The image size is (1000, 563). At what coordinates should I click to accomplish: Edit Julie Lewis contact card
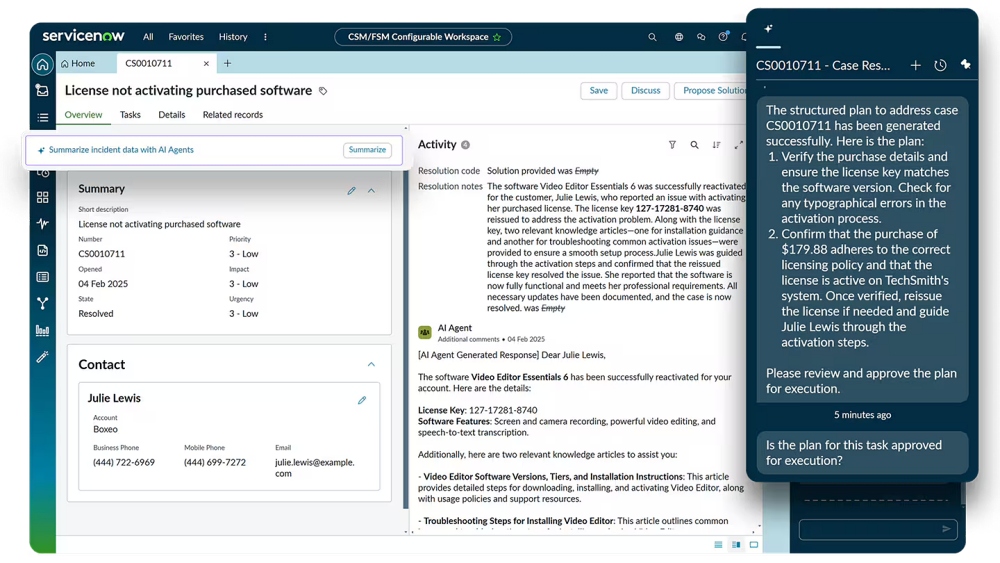pyautogui.click(x=362, y=400)
